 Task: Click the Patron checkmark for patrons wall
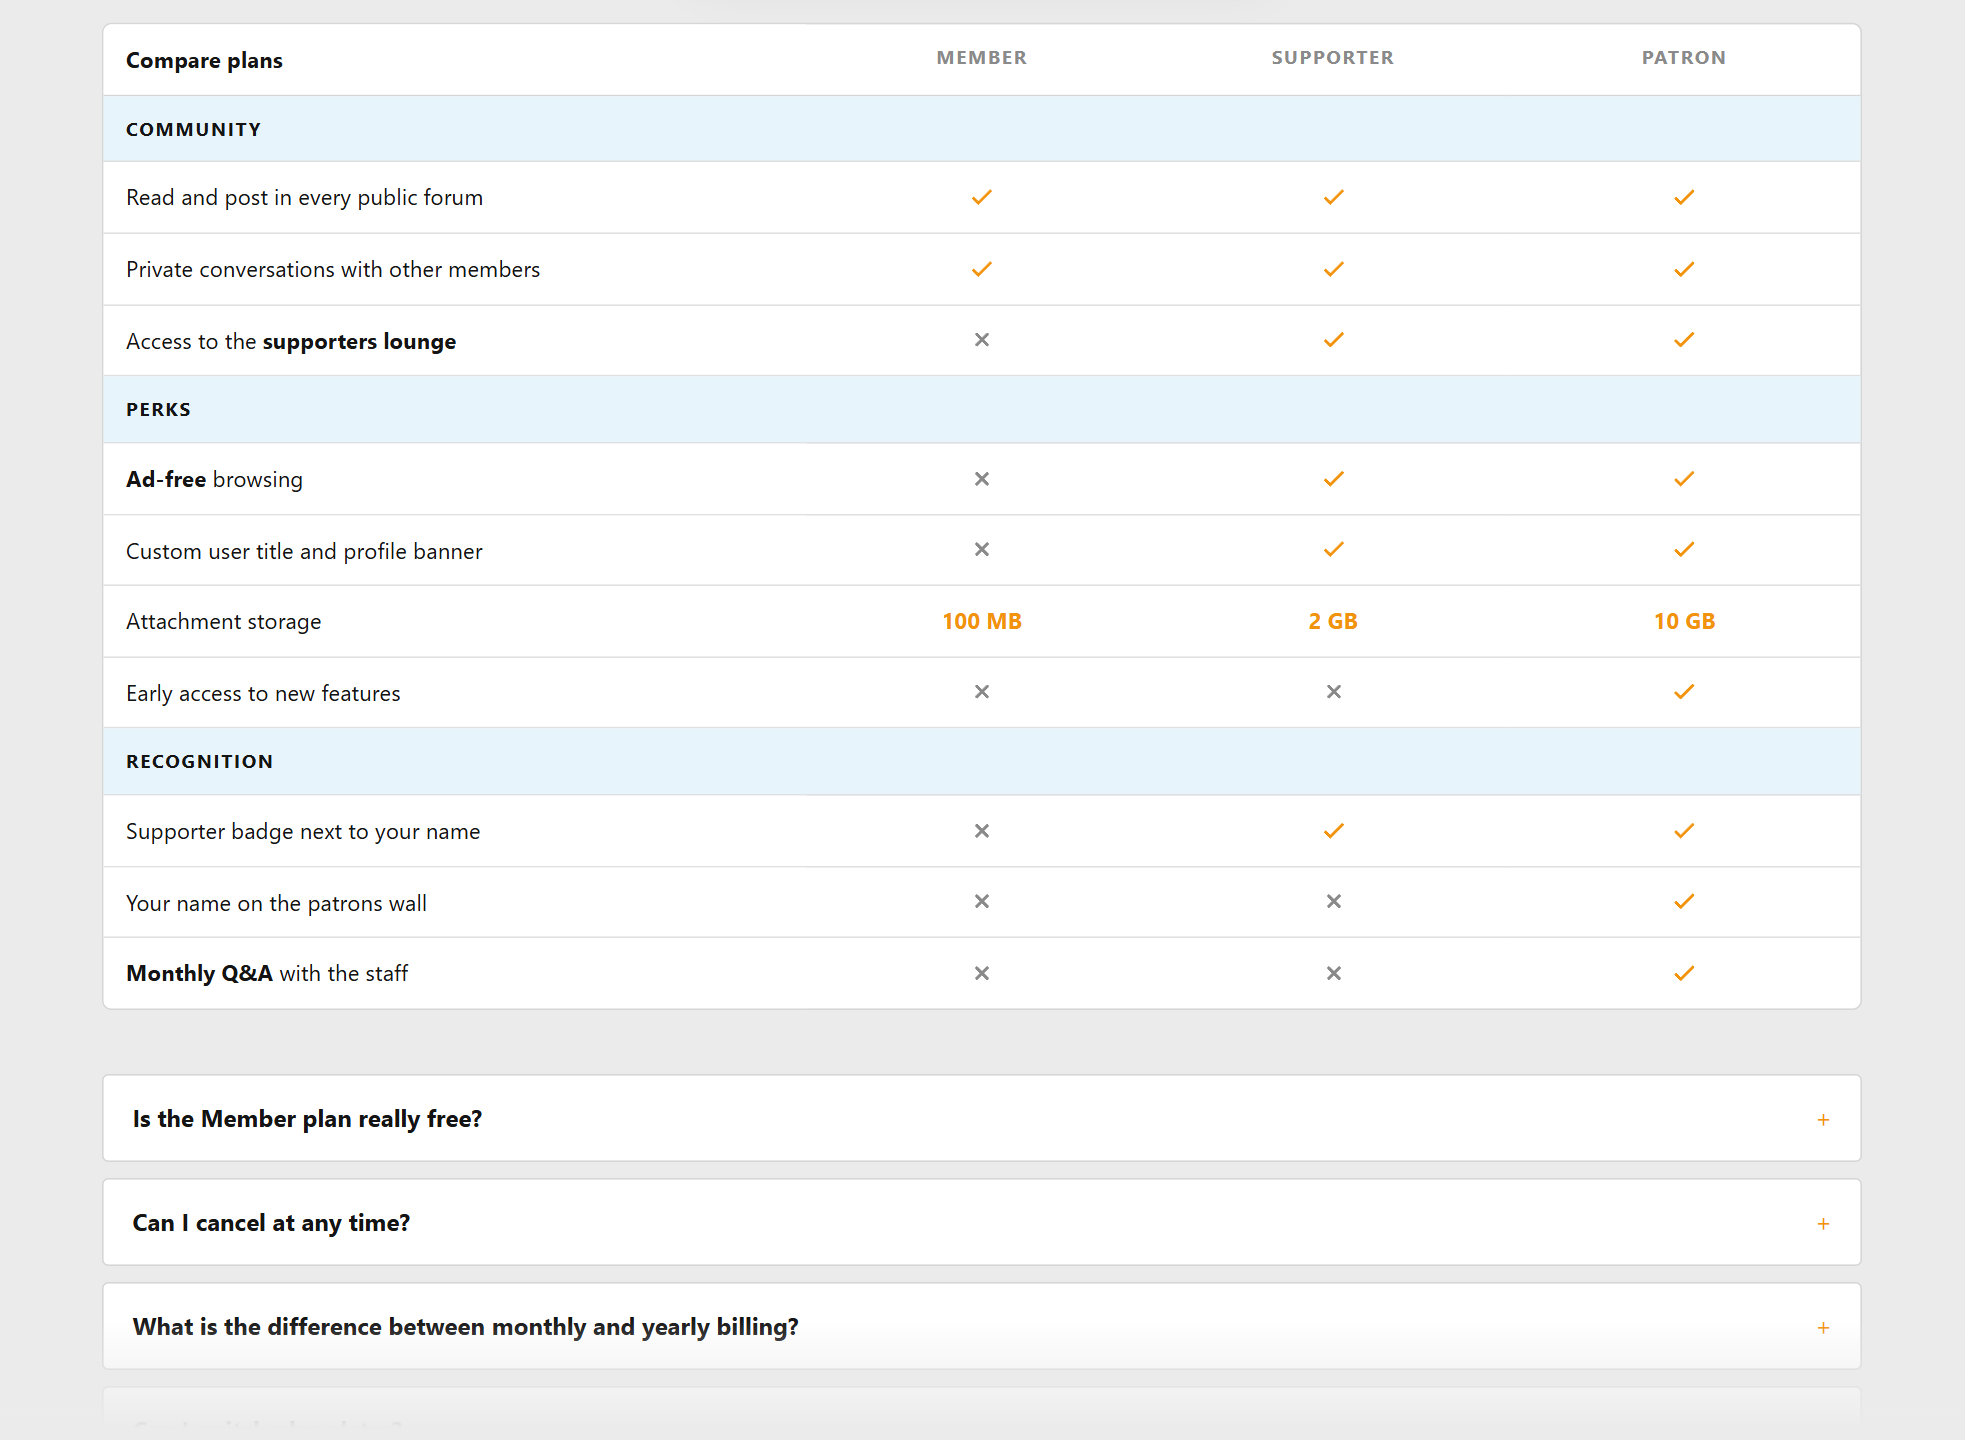tap(1684, 902)
